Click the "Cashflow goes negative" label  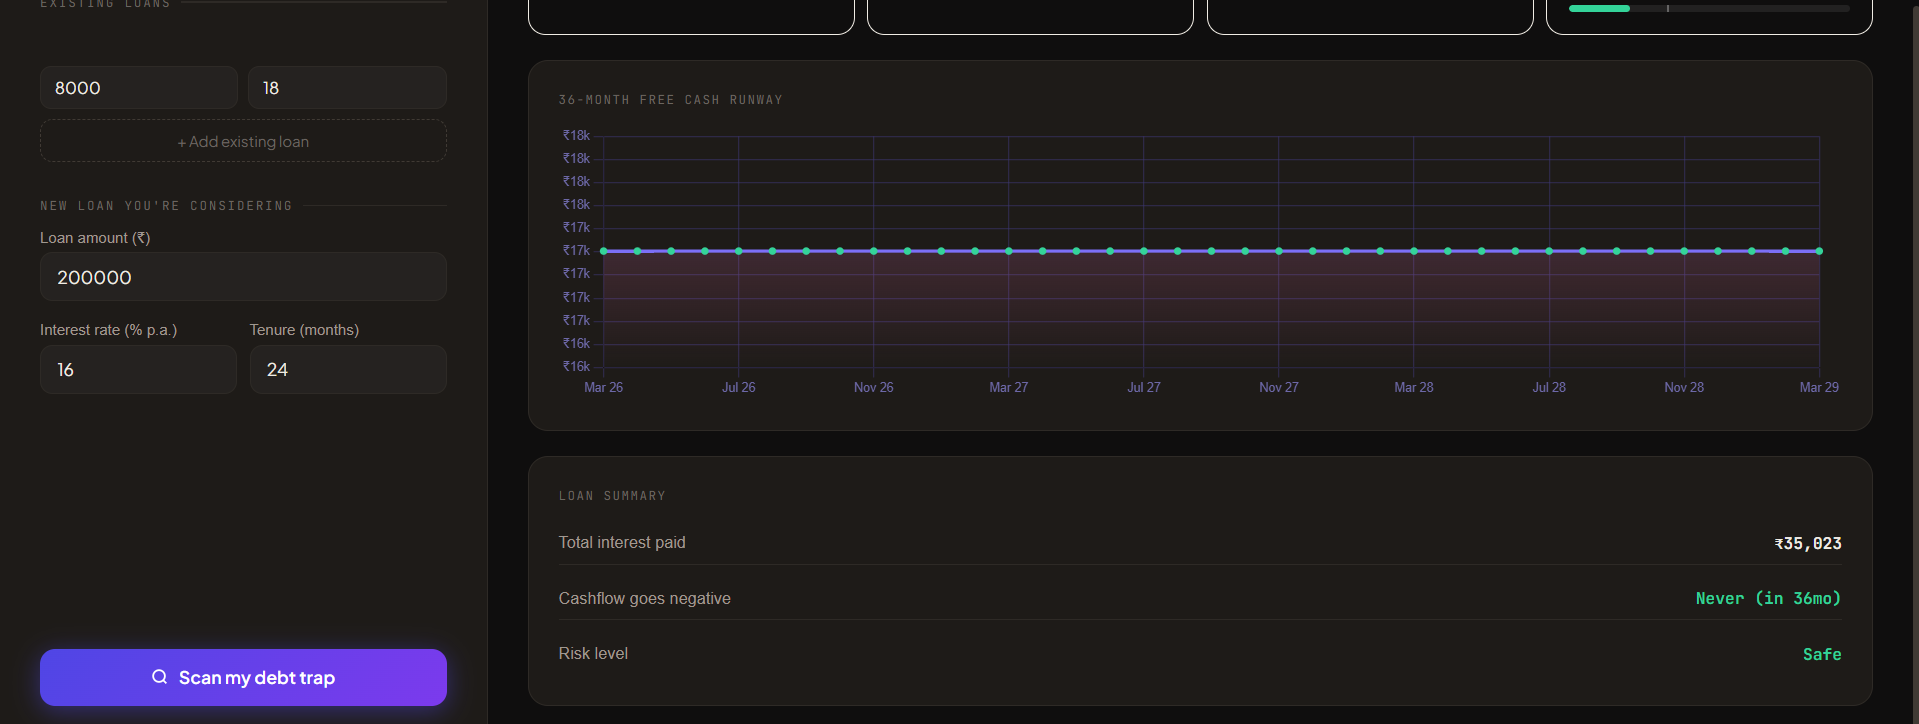(645, 598)
